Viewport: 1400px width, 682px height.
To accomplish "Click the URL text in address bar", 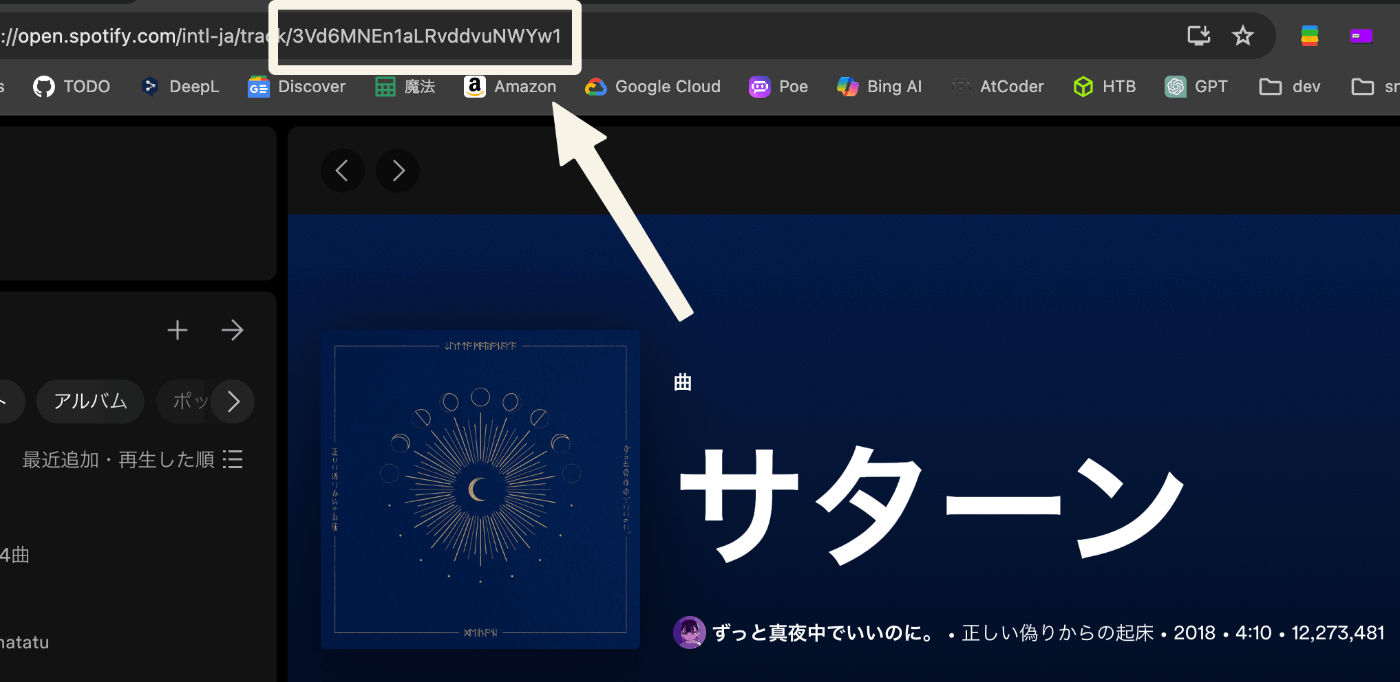I will 280,37.
